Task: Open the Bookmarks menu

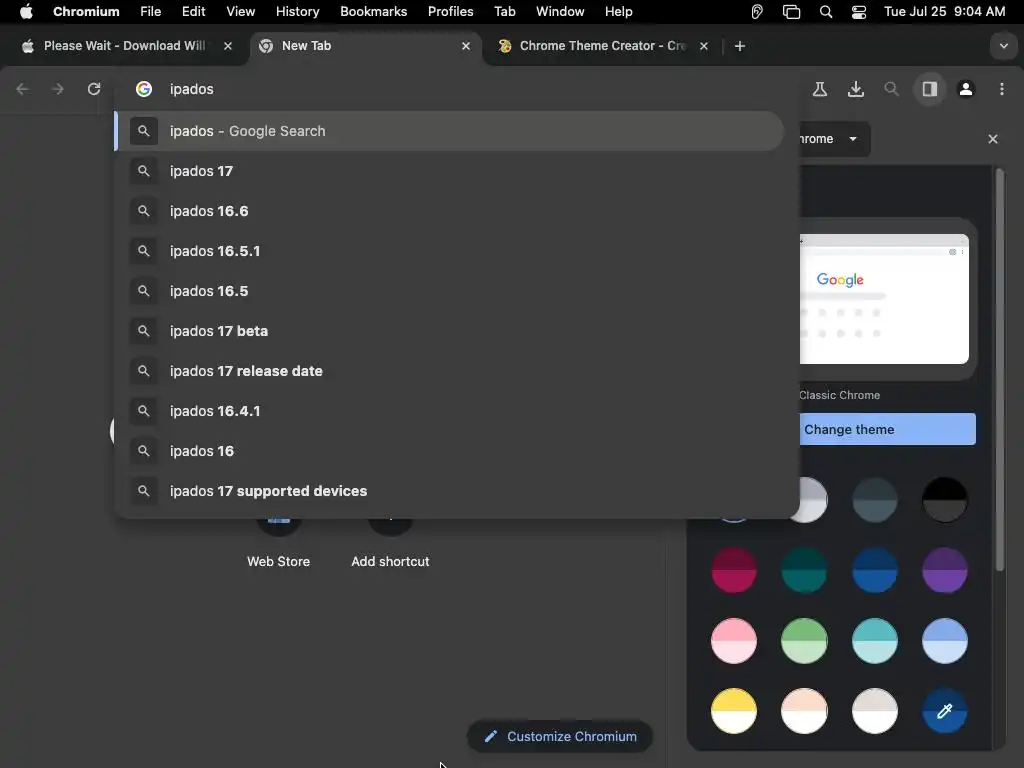Action: (x=374, y=12)
